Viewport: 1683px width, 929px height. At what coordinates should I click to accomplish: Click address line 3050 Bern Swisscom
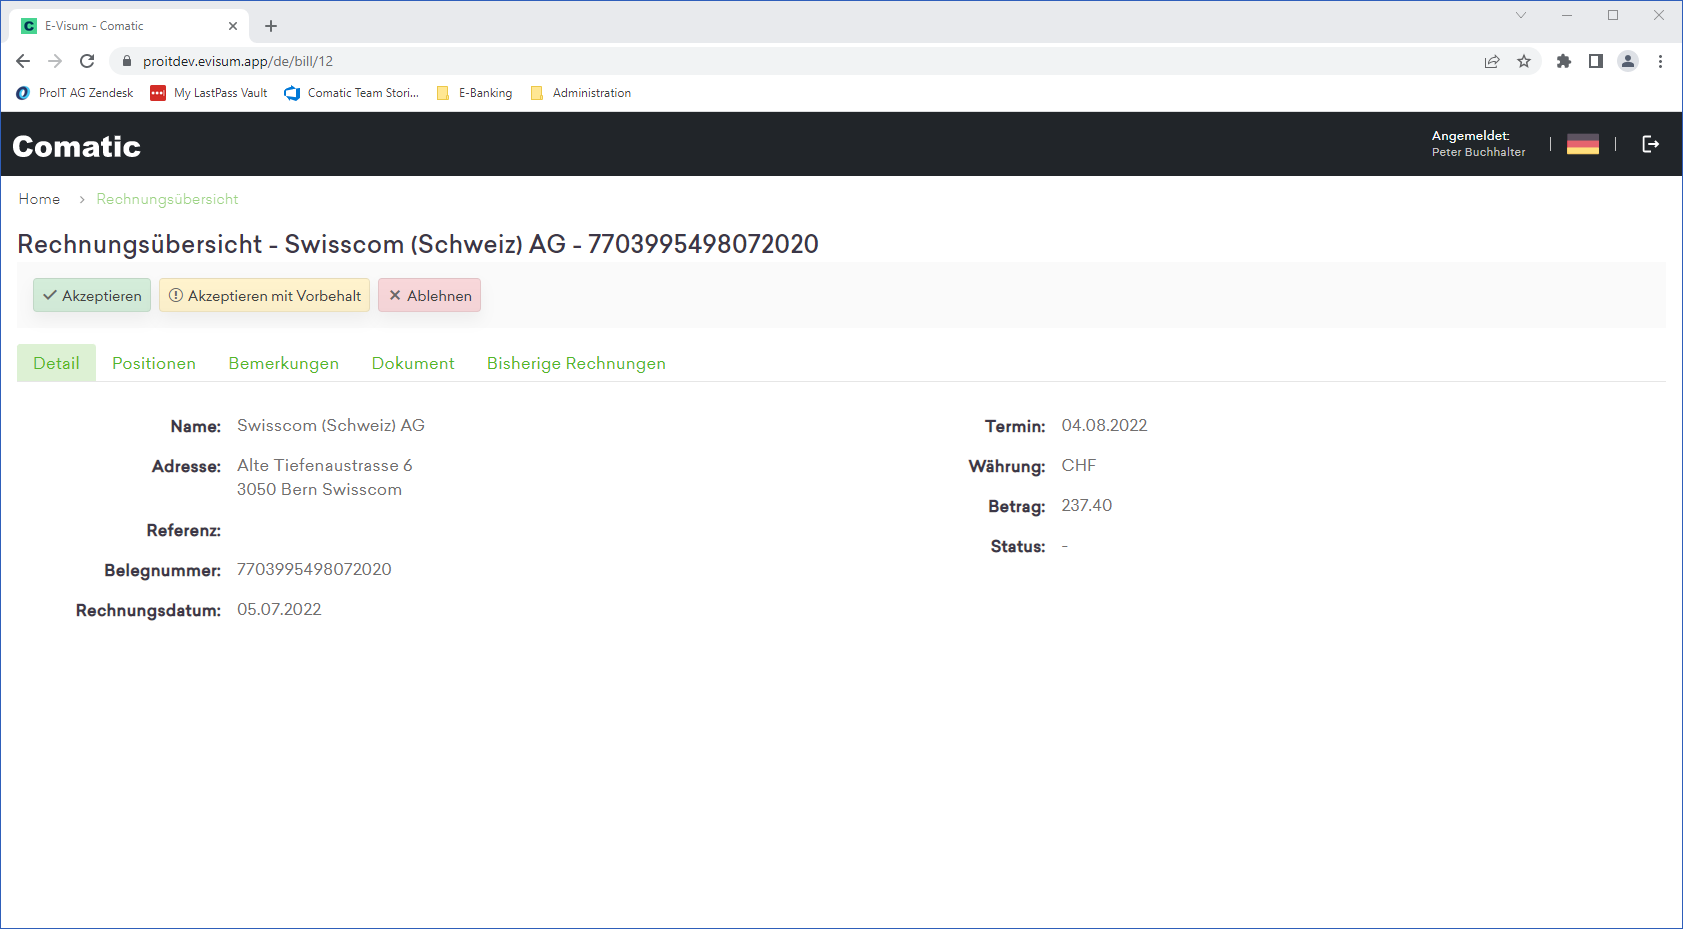(x=319, y=489)
